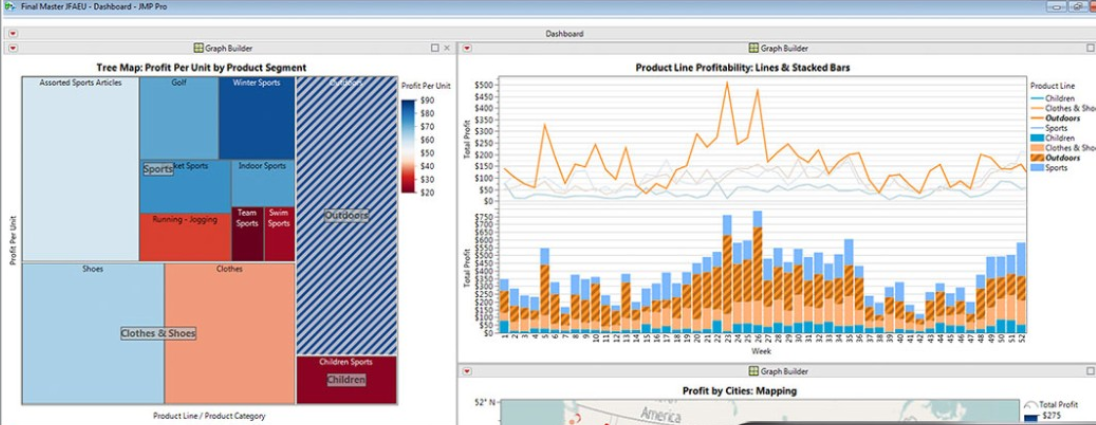
Task: Select the Running - Jogging tree map cell
Action: 185,237
